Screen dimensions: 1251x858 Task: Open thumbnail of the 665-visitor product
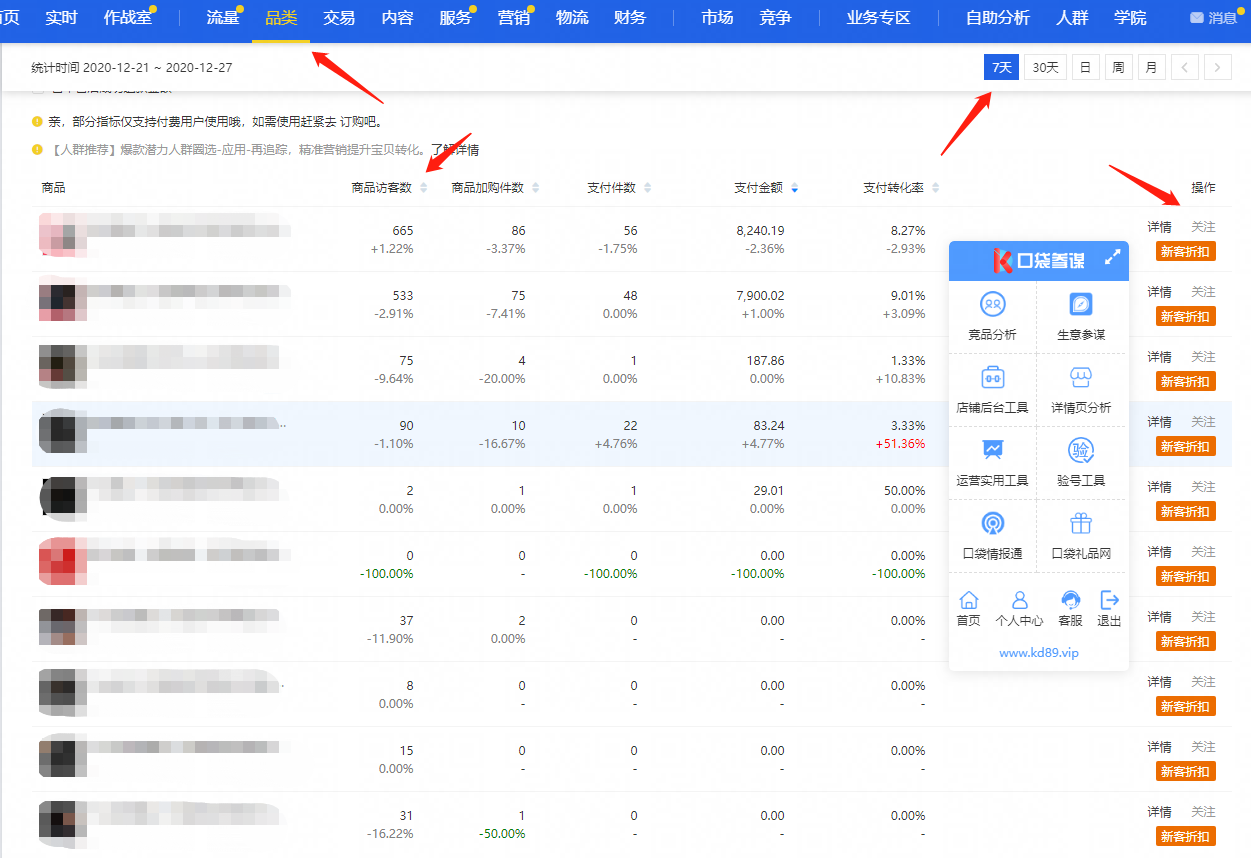[x=62, y=236]
